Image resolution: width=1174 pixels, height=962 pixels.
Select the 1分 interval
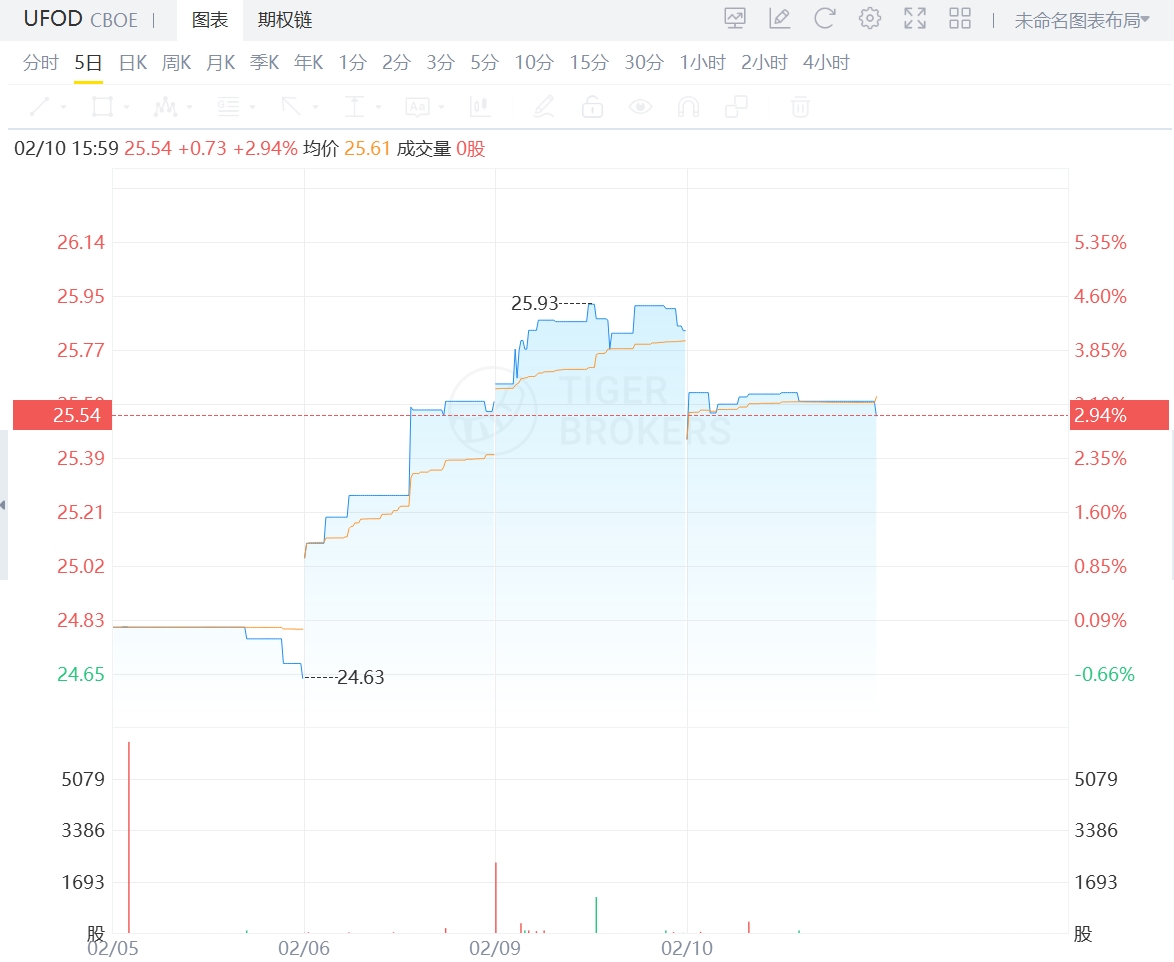[x=353, y=63]
